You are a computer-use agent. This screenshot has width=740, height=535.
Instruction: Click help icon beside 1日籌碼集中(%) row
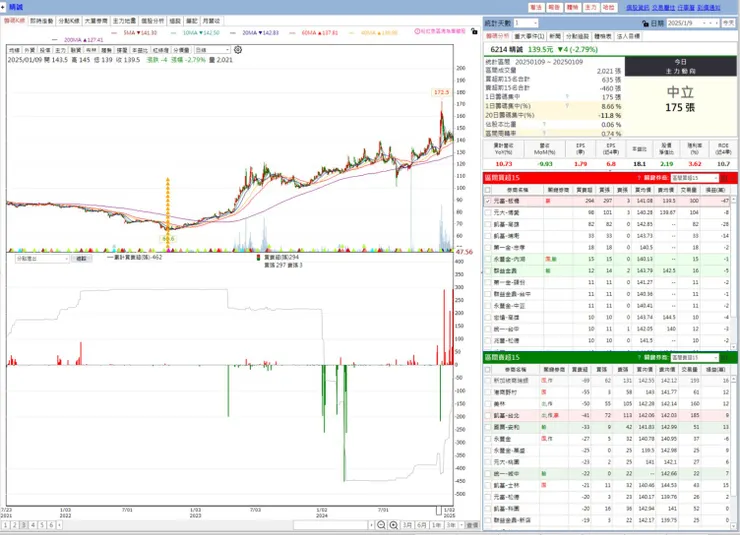click(x=567, y=106)
